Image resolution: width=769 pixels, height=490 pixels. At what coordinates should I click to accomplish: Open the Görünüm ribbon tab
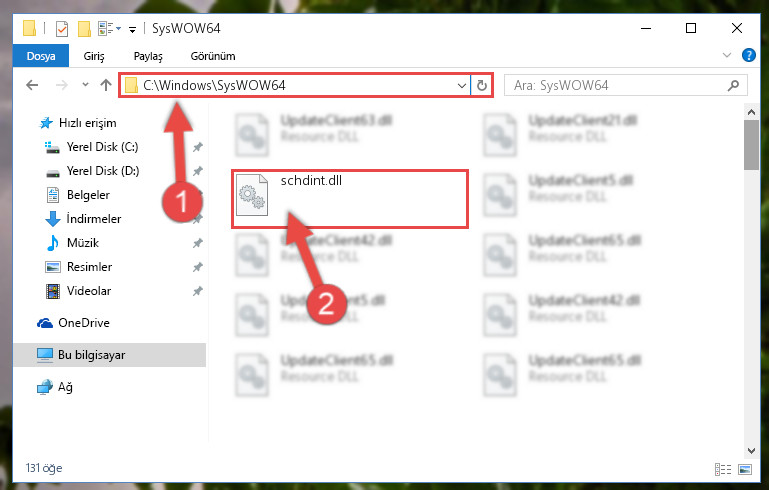(213, 56)
